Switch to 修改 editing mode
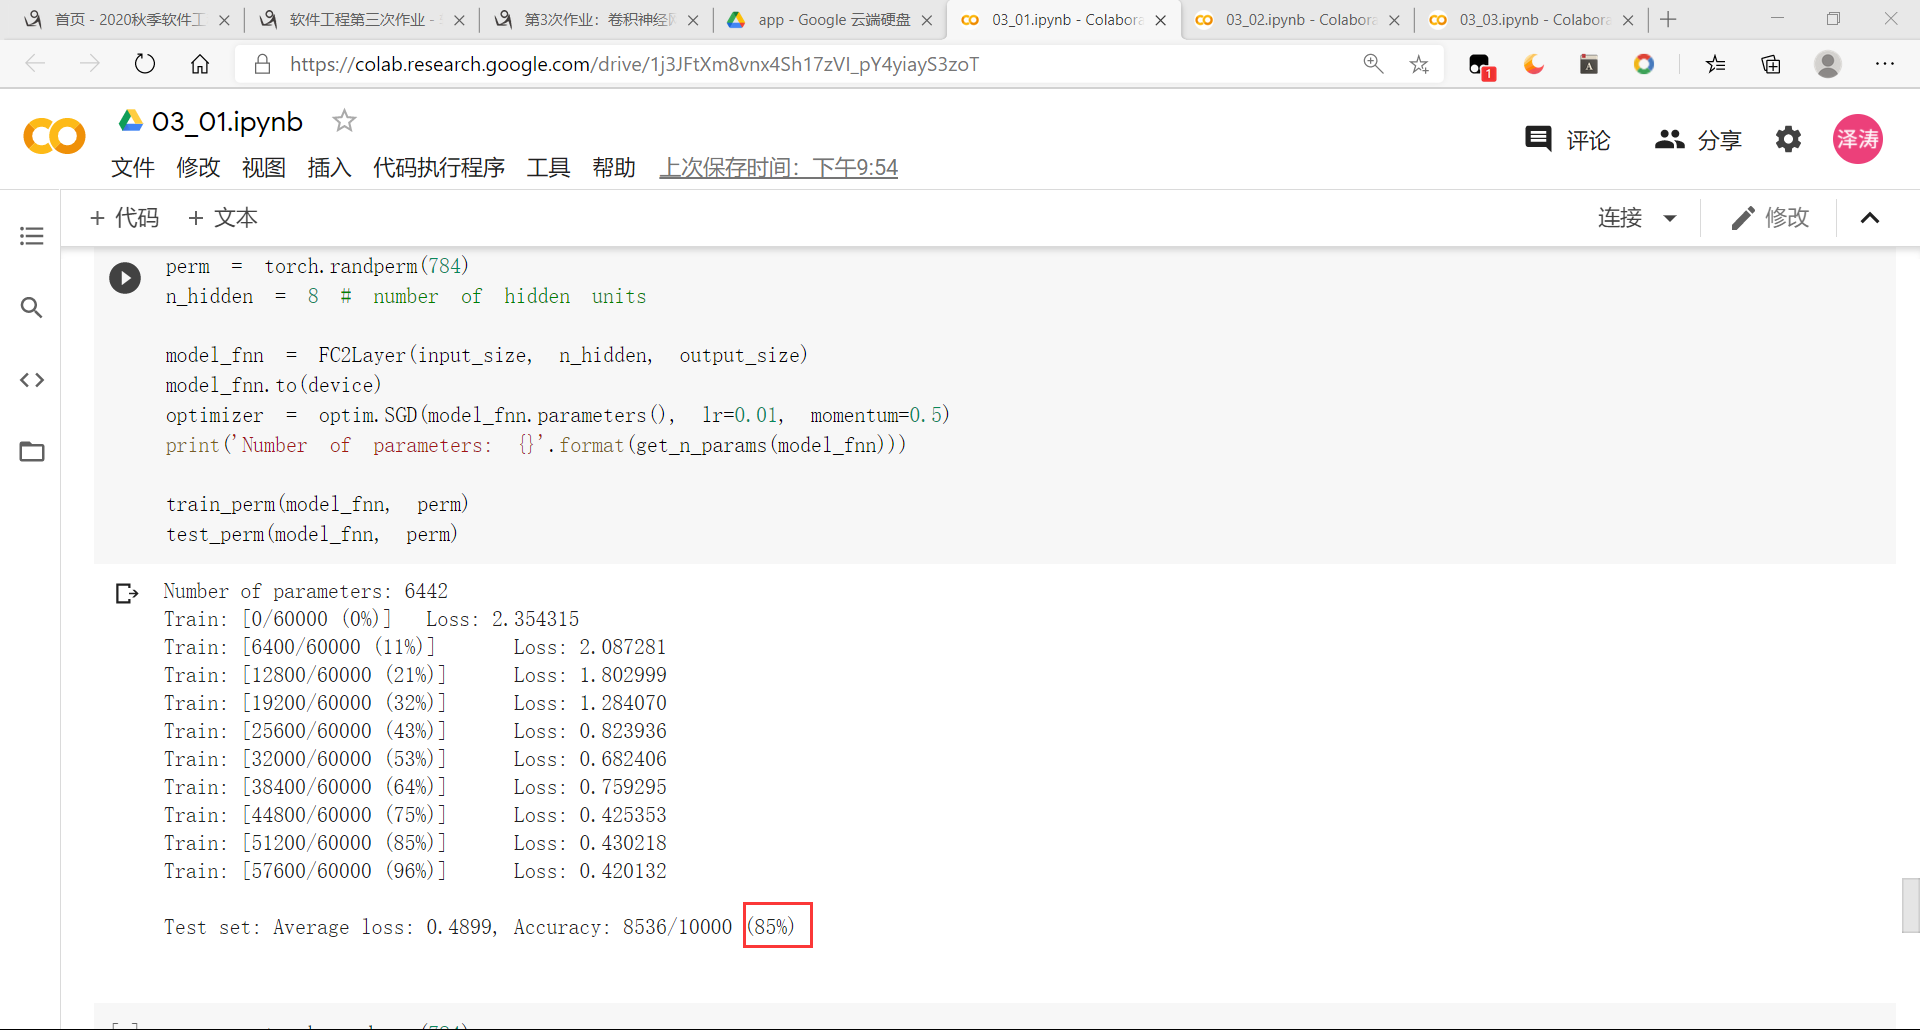 (x=1770, y=218)
